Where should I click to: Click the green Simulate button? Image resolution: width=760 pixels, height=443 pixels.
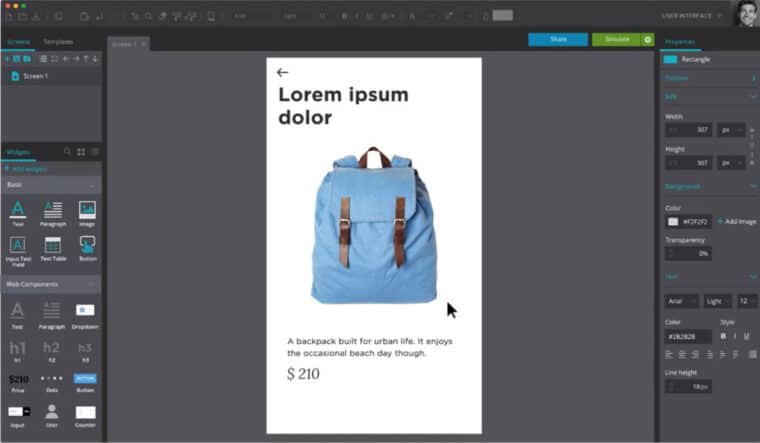[616, 40]
